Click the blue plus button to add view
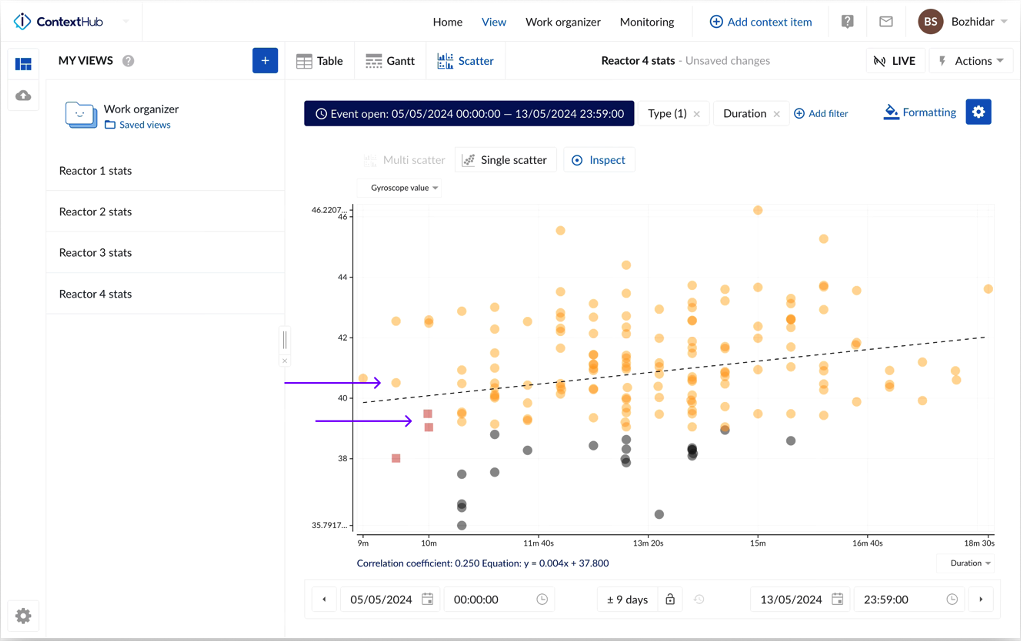 point(265,61)
